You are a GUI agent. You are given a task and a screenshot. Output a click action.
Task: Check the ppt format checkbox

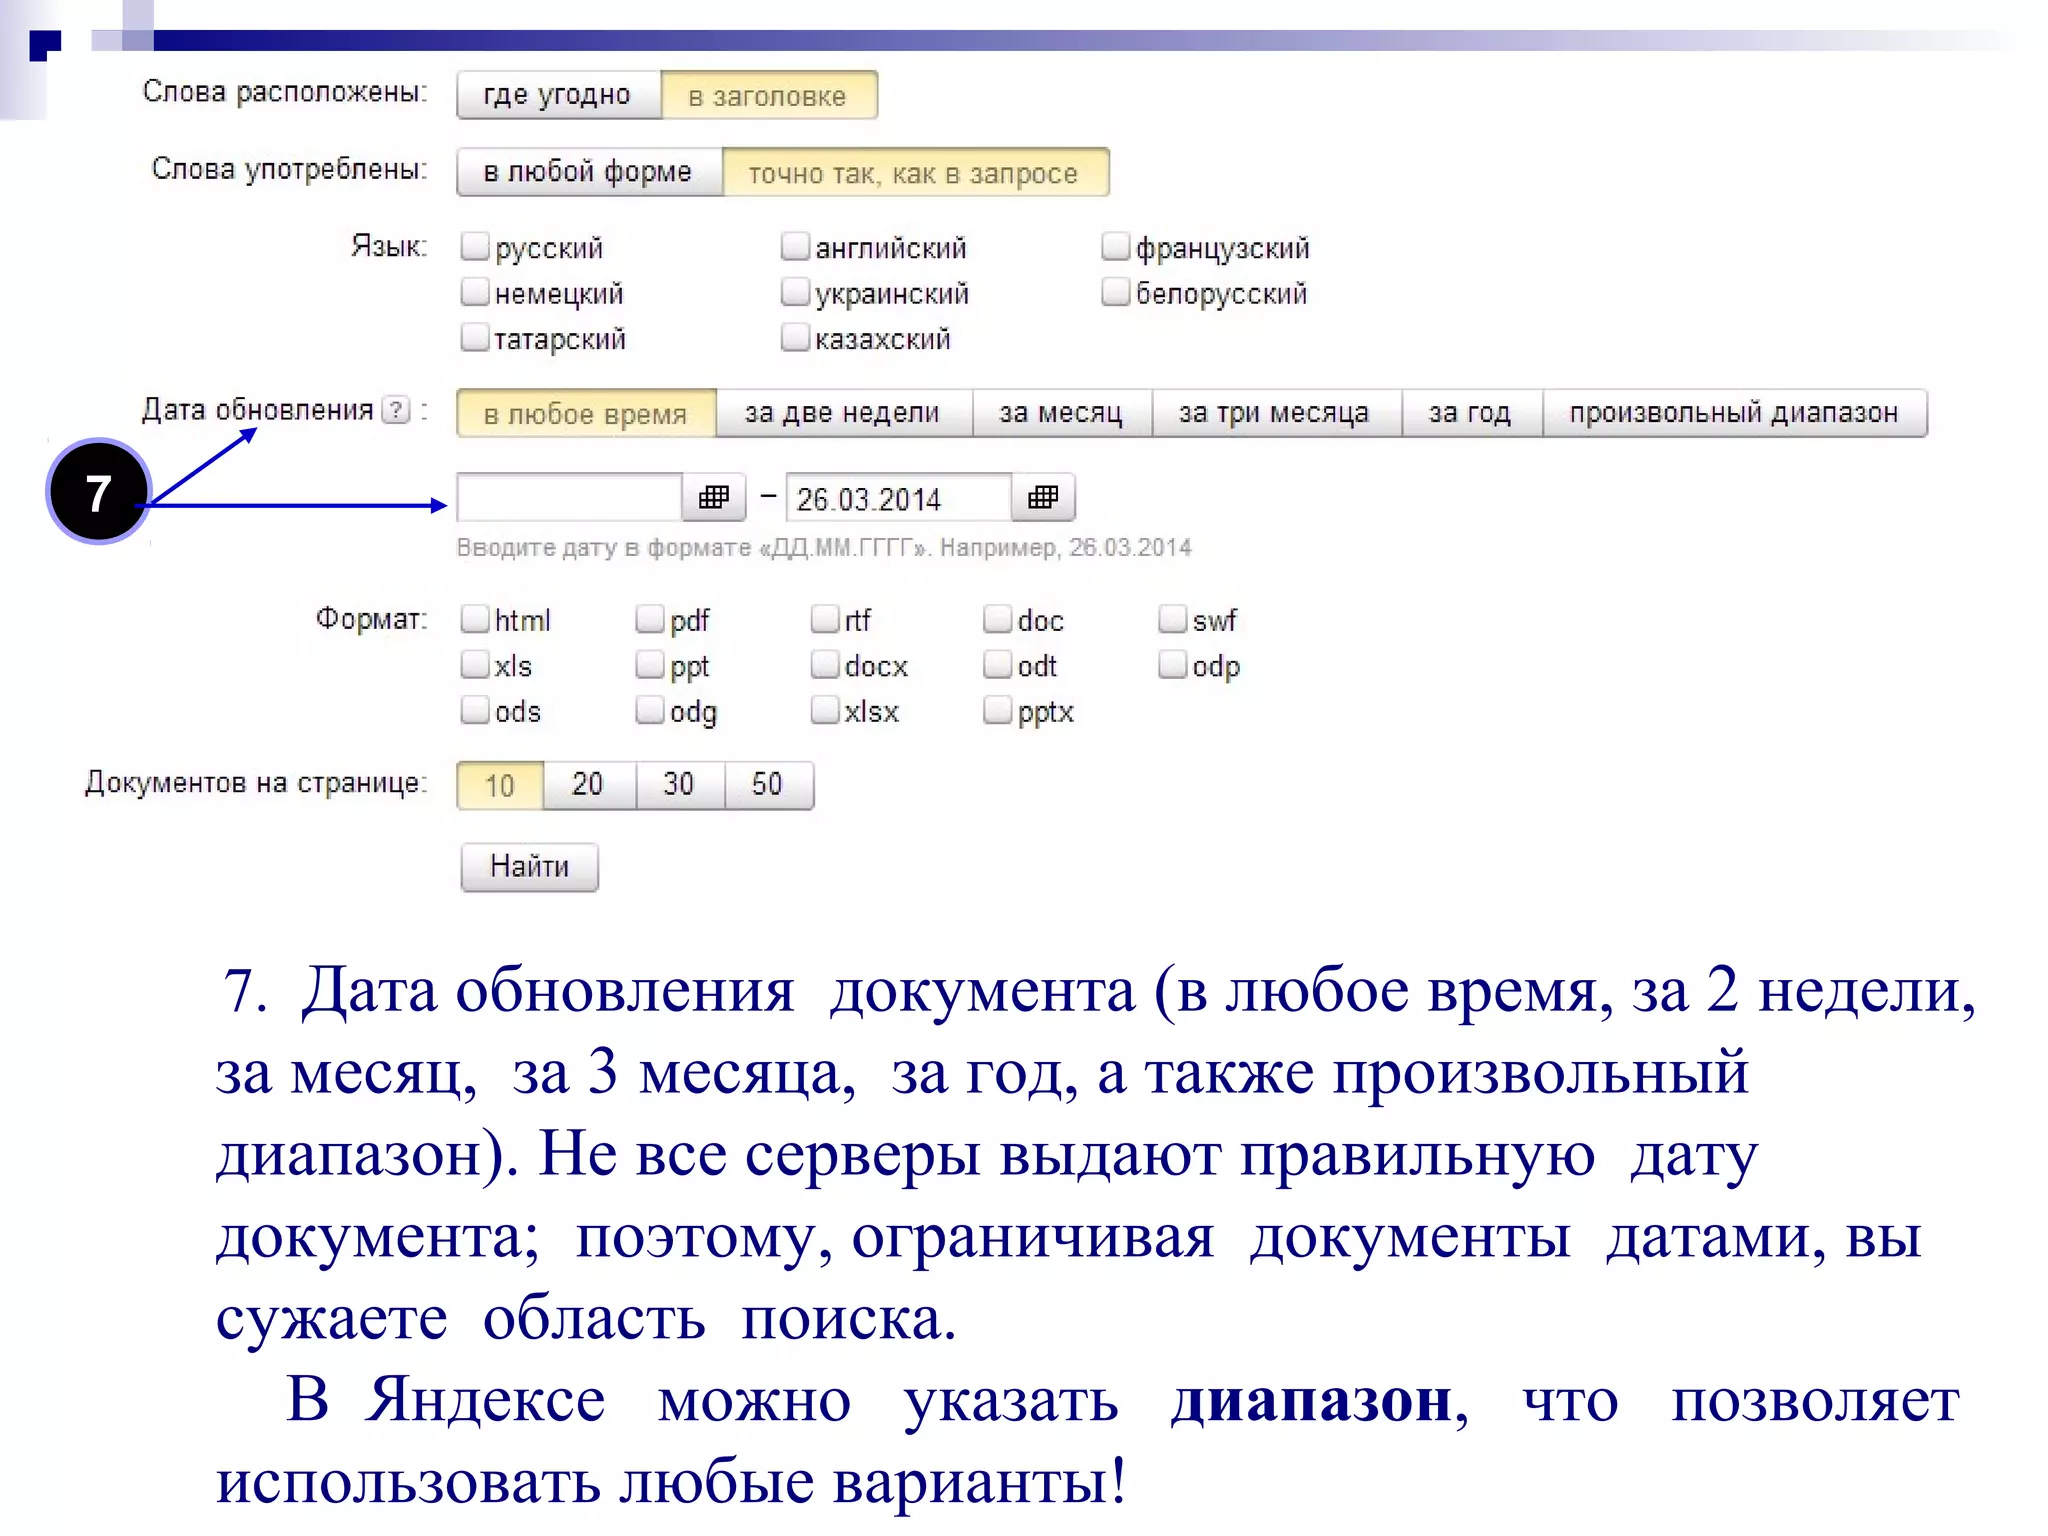pyautogui.click(x=650, y=664)
